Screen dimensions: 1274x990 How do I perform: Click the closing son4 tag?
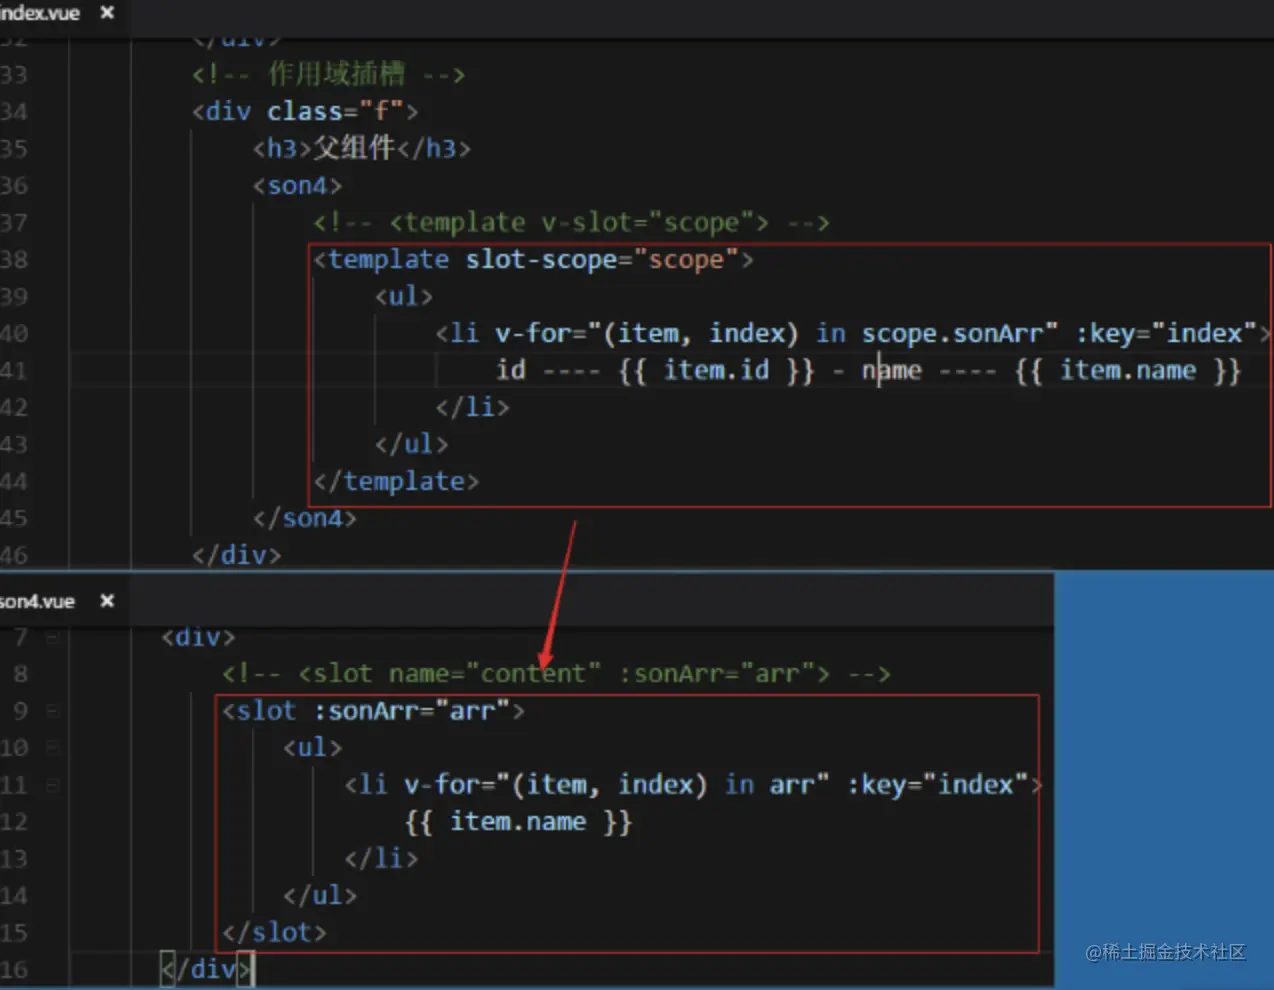(x=305, y=518)
